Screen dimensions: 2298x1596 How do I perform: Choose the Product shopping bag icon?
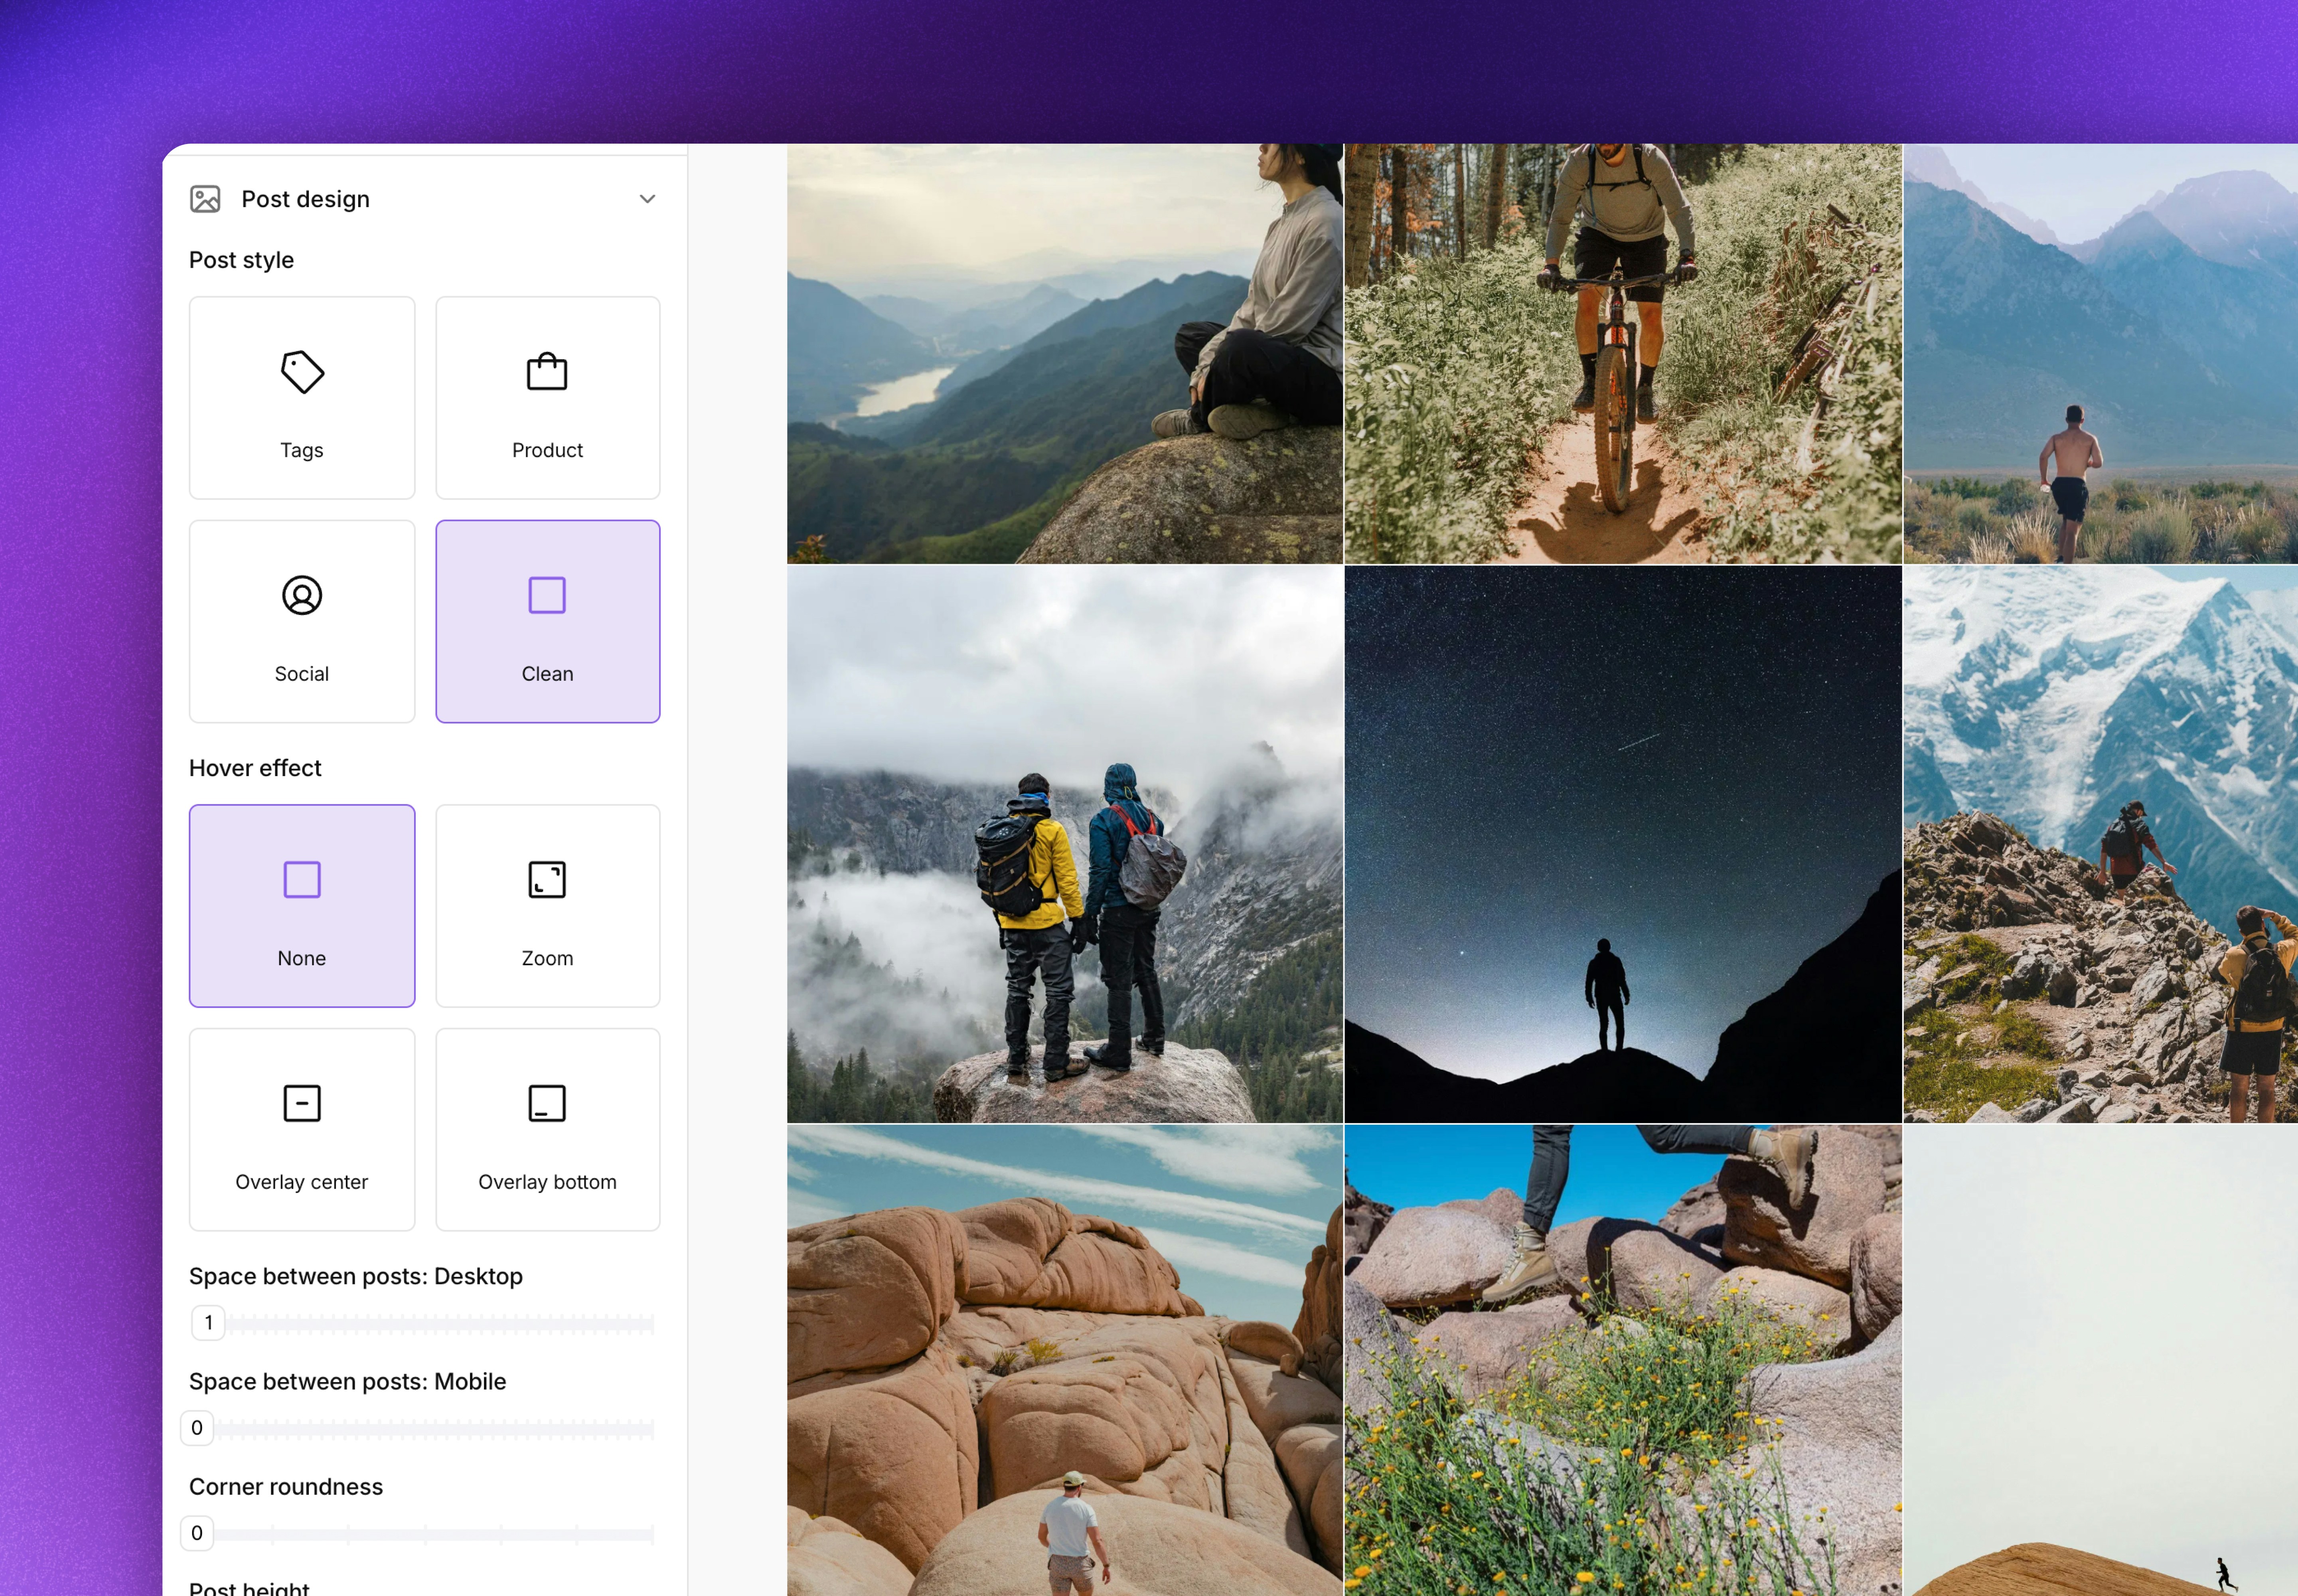pos(547,372)
